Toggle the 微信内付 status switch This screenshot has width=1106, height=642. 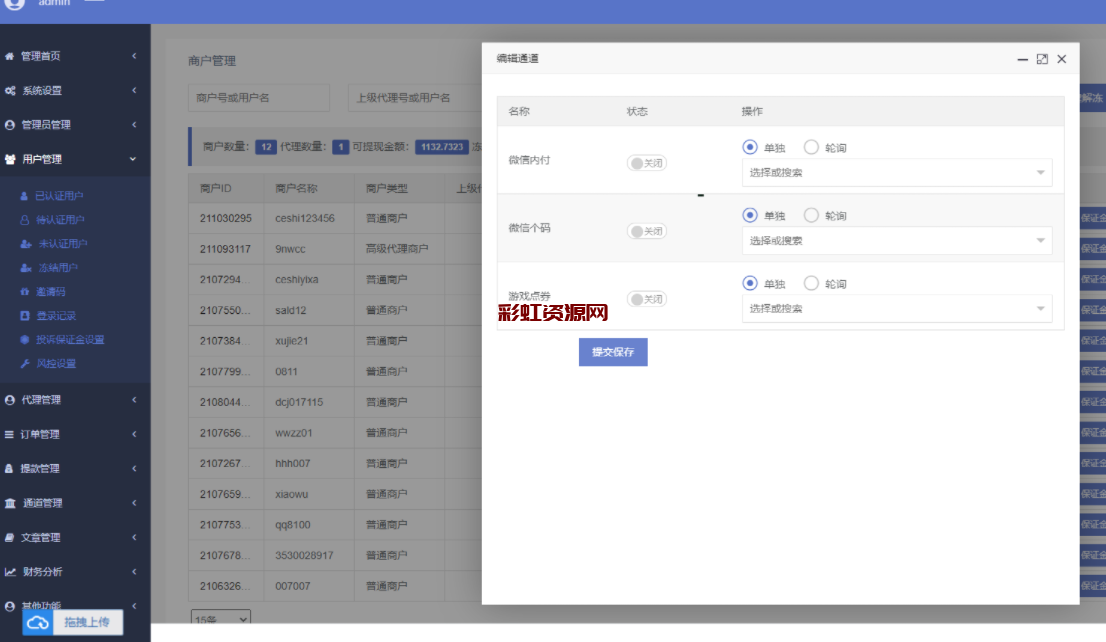pos(646,163)
